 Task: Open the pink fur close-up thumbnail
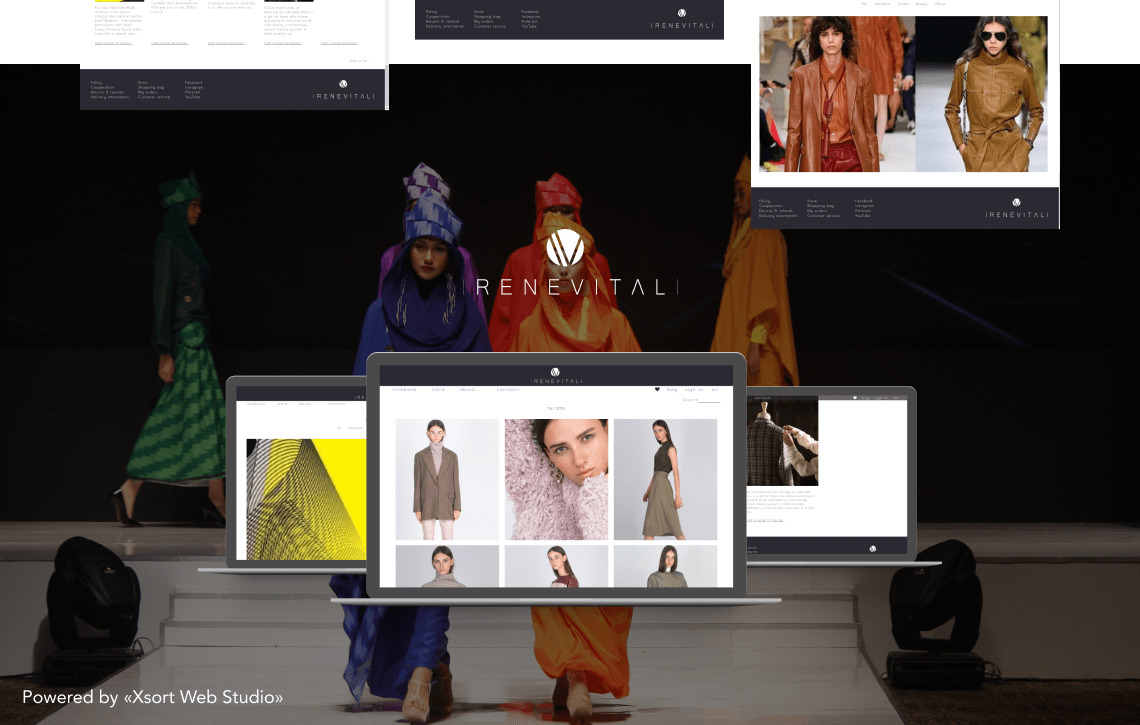click(556, 479)
